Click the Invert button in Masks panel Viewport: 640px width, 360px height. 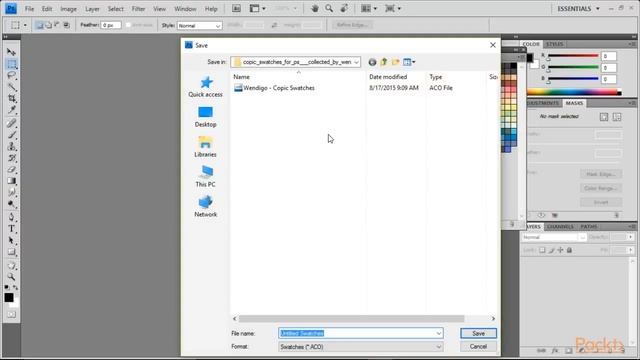coord(601,202)
